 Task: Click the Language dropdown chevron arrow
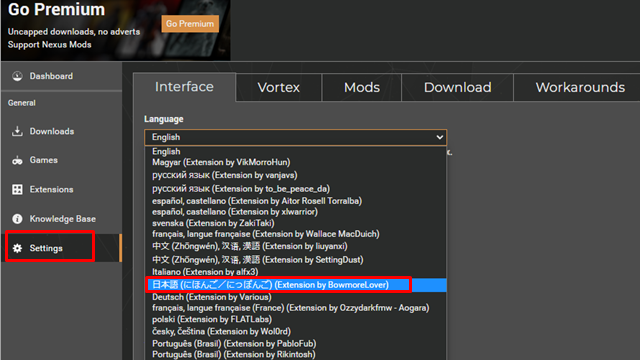(x=440, y=137)
